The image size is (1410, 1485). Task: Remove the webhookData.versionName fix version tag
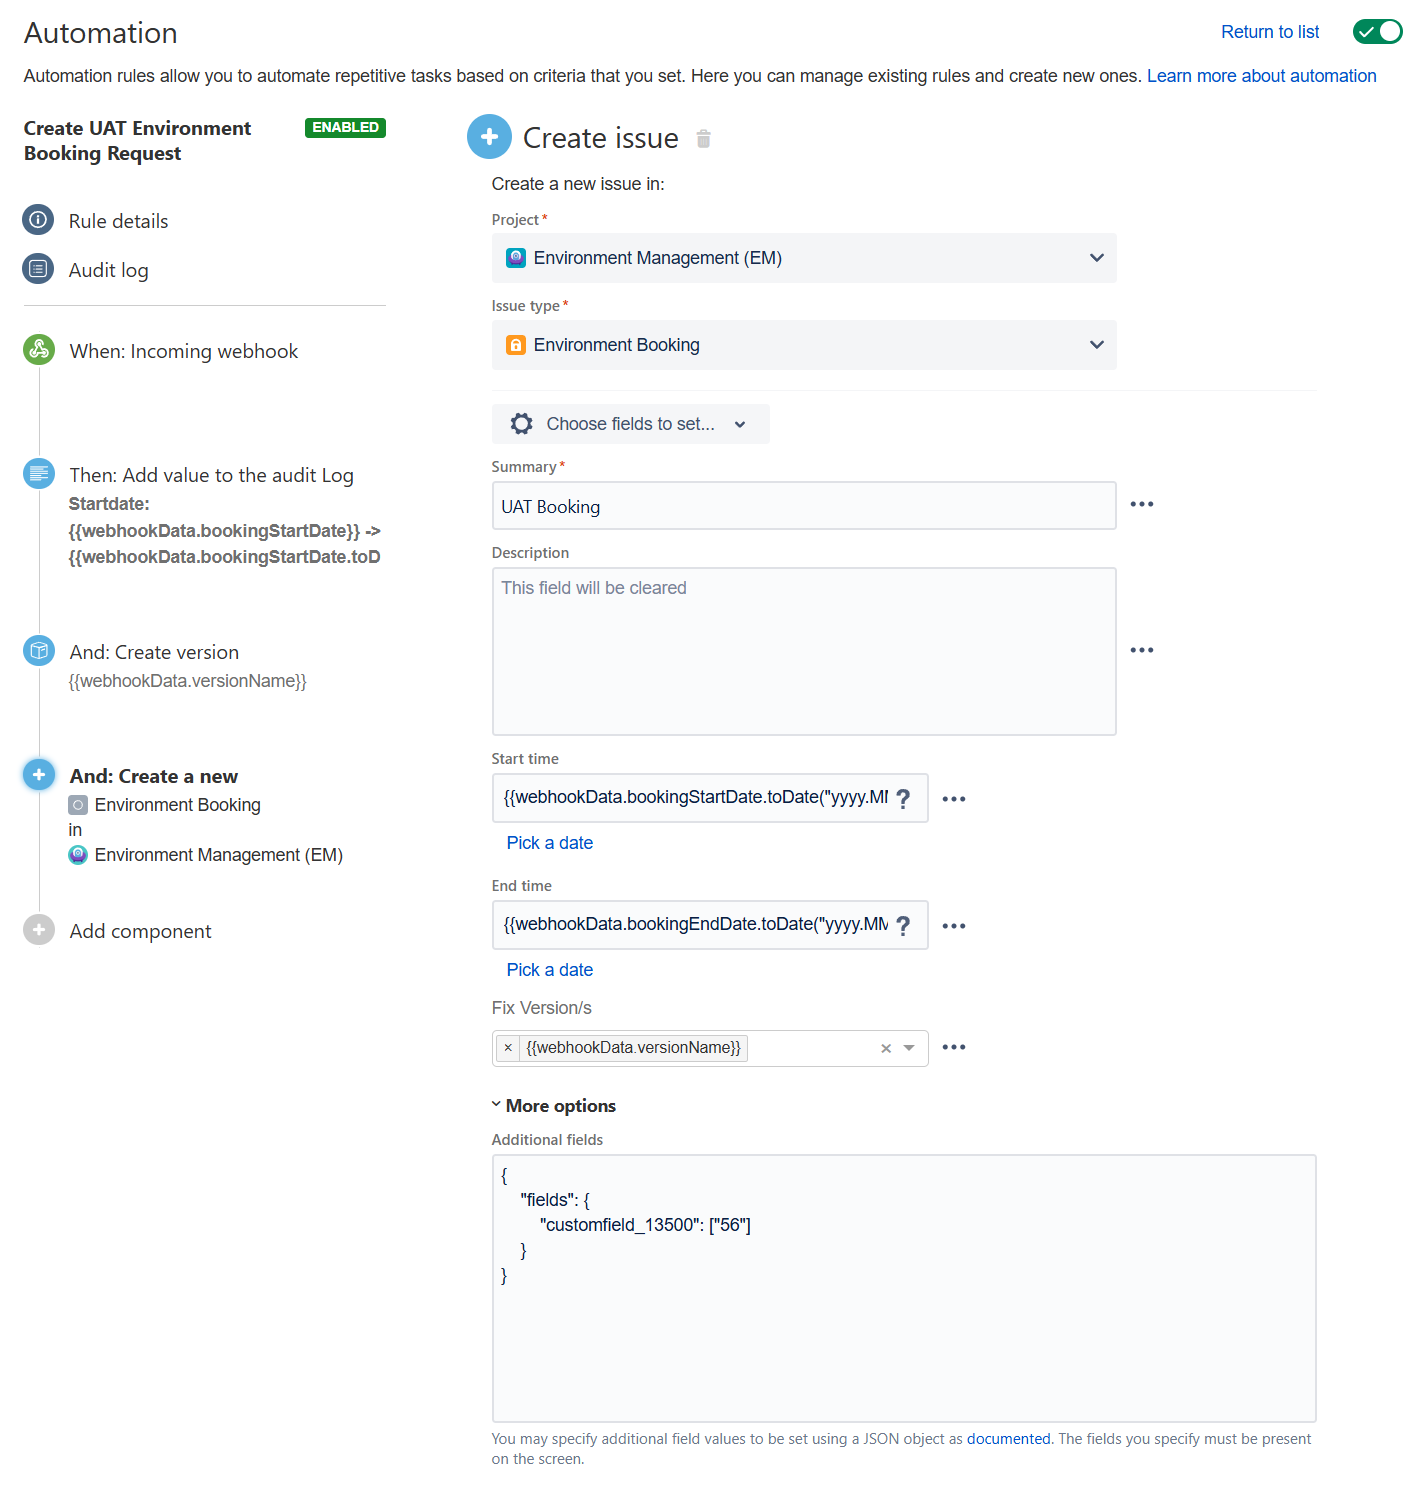click(x=508, y=1048)
